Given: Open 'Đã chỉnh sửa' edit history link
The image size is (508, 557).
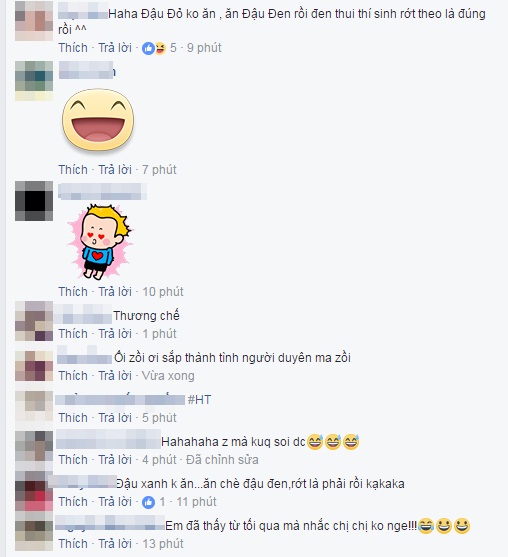Looking at the screenshot, I should coord(222,459).
